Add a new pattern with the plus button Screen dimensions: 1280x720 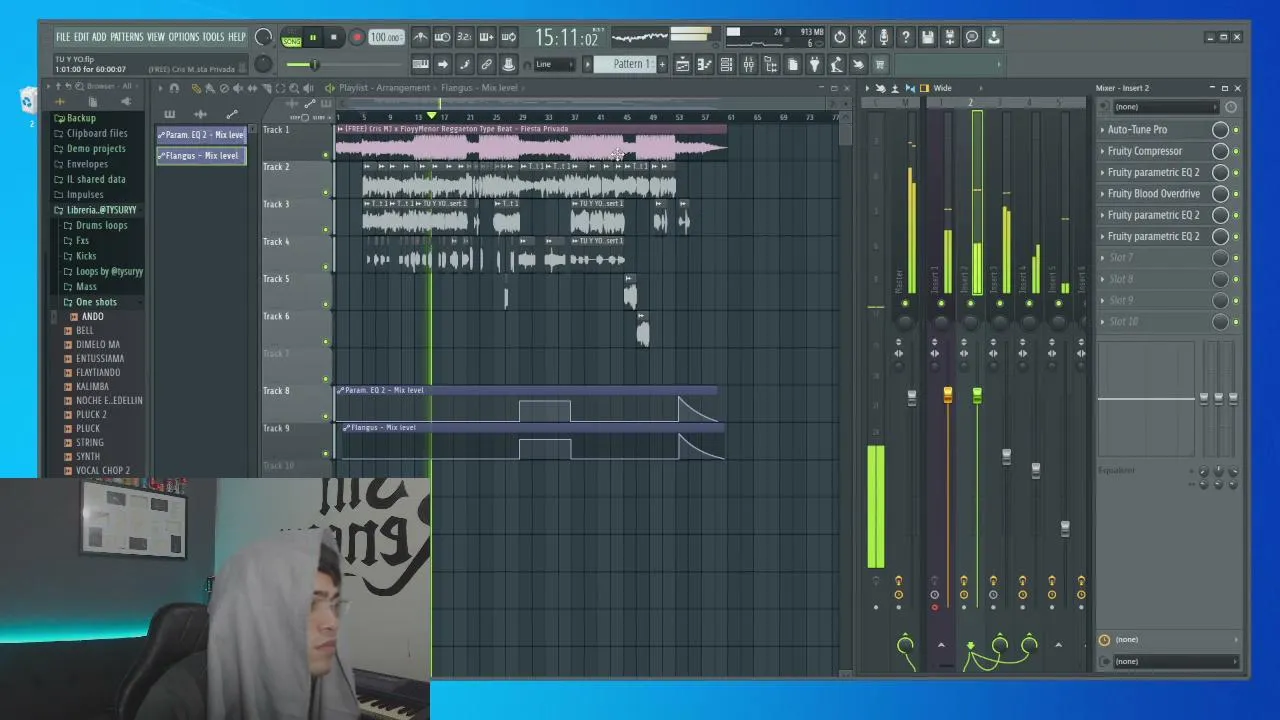tap(661, 64)
